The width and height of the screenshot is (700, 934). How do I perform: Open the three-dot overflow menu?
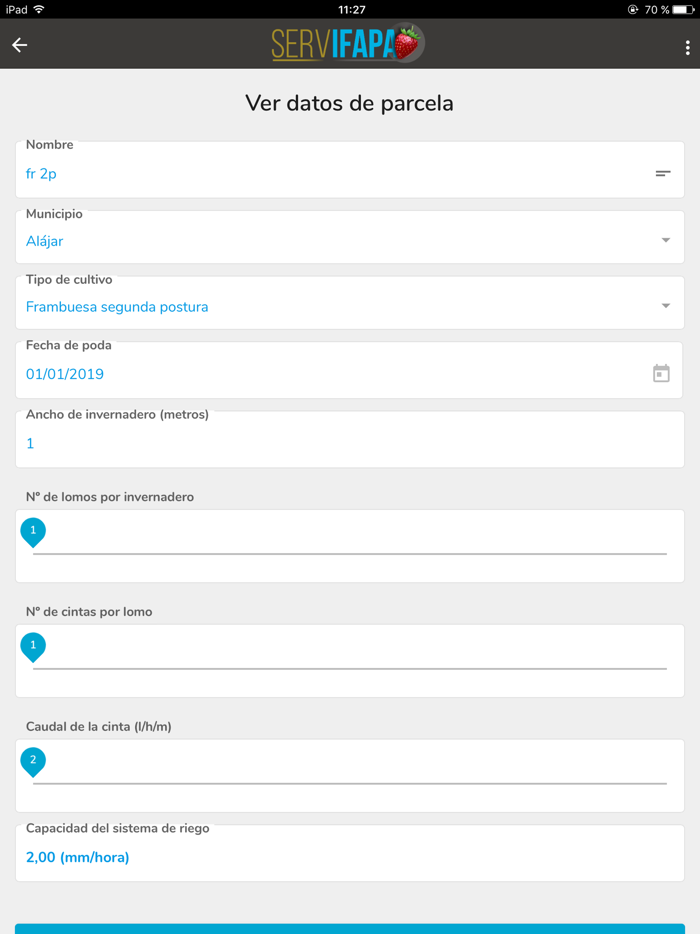coord(687,47)
